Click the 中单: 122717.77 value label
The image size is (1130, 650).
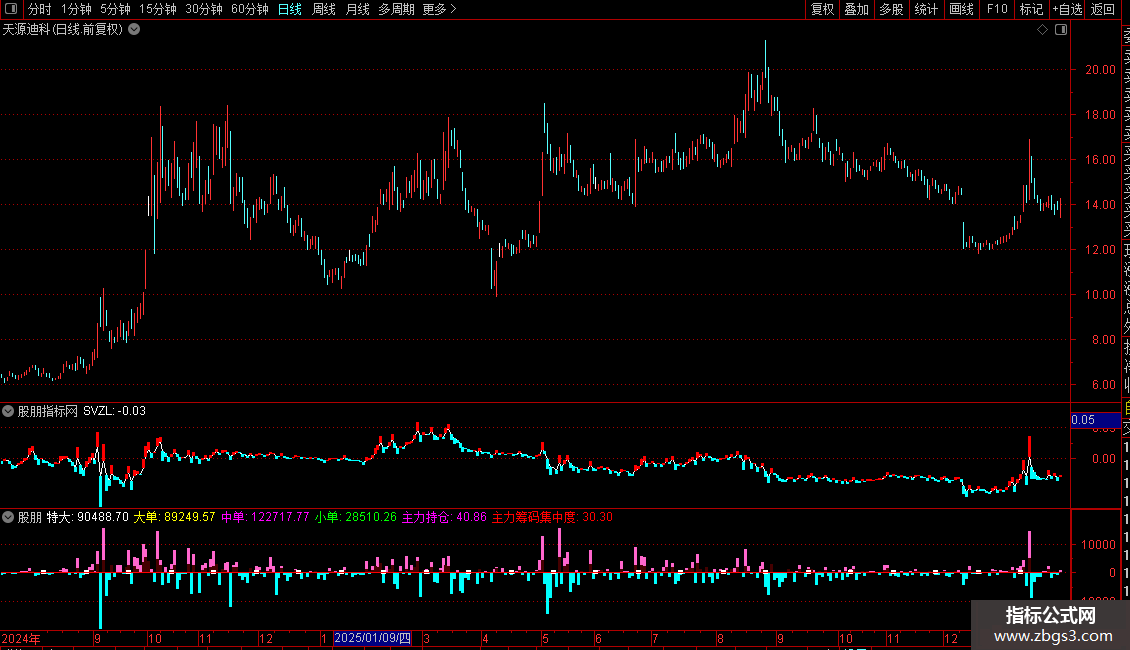click(x=265, y=517)
